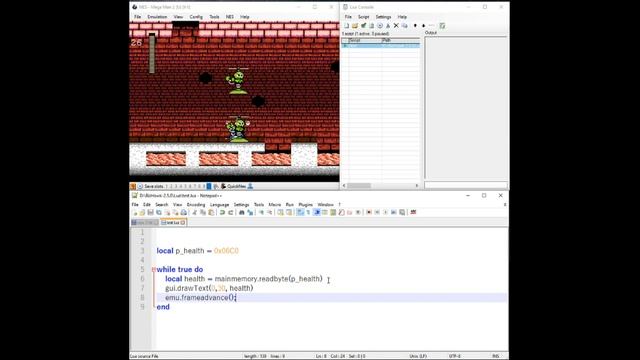The height and width of the screenshot is (360, 640).
Task: Click New Script icon in Lua Console
Action: 347,26
